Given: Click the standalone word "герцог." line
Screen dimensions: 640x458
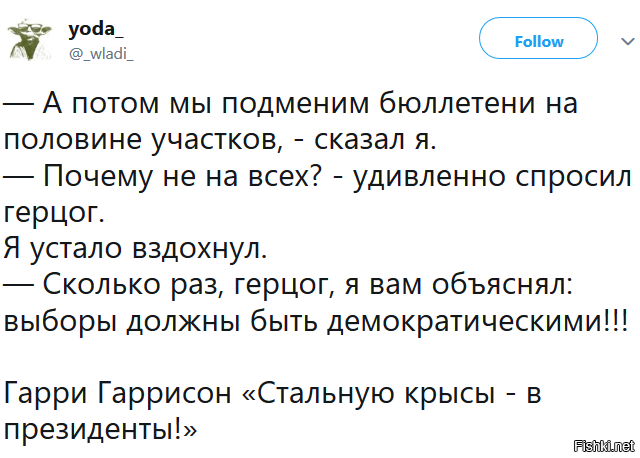Looking at the screenshot, I should (x=53, y=214).
